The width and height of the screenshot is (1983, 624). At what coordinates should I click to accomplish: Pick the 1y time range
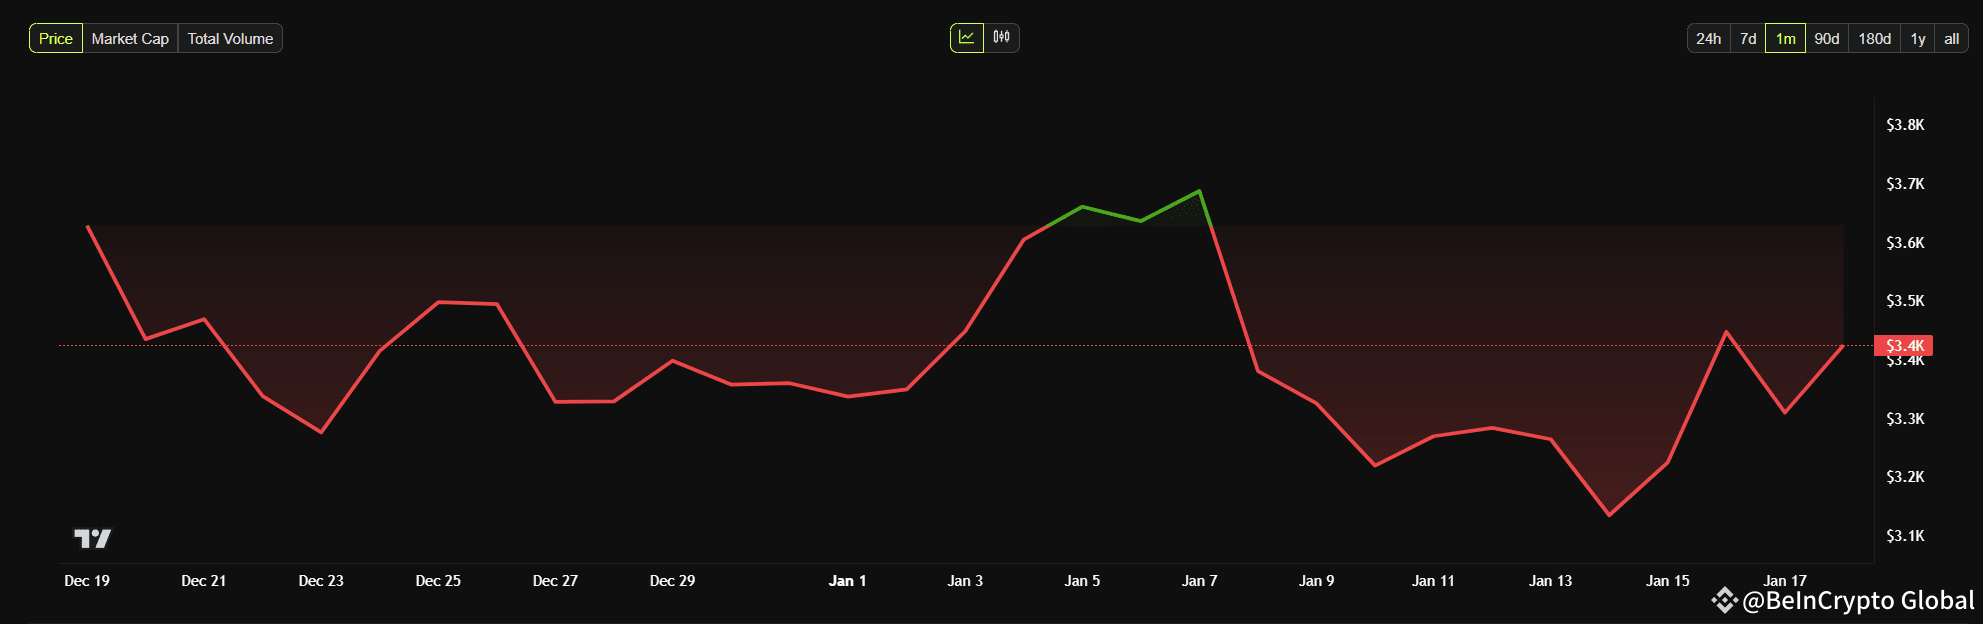(1918, 39)
